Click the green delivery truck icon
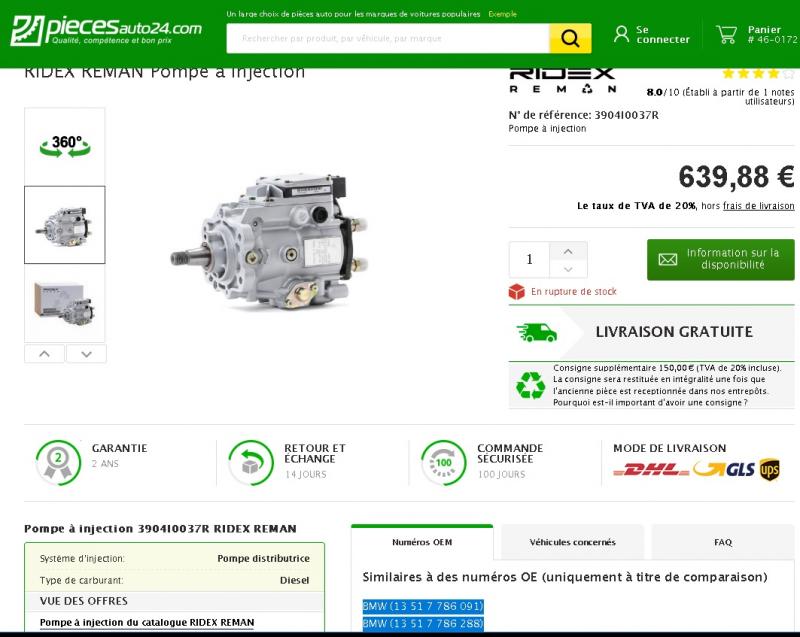 pyautogui.click(x=537, y=333)
